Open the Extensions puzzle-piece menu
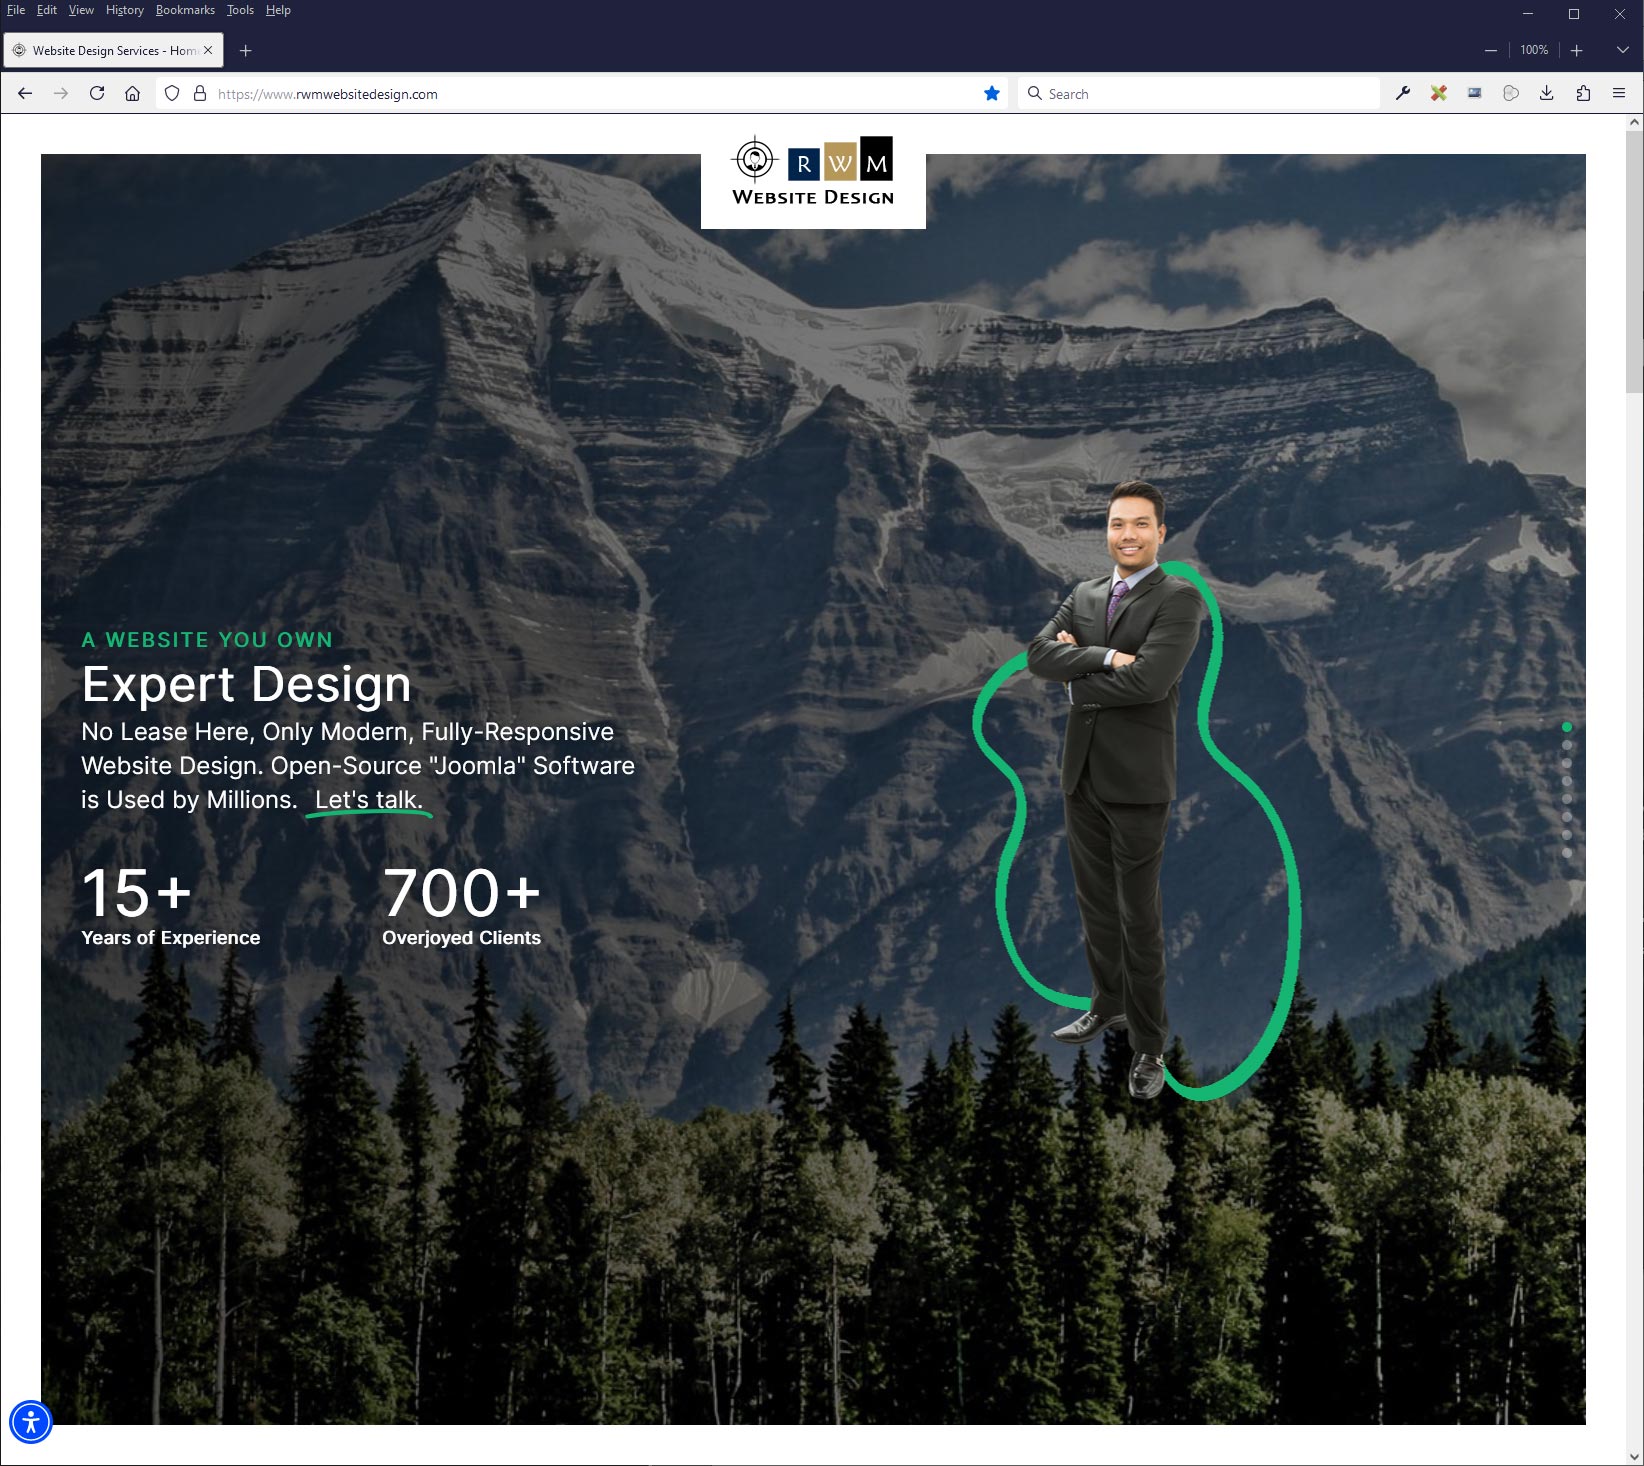The image size is (1644, 1466). tap(1583, 93)
